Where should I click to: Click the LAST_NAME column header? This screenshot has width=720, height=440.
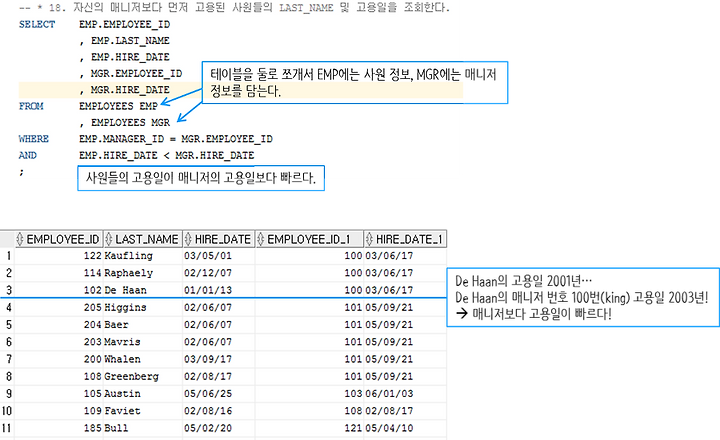coord(143,239)
